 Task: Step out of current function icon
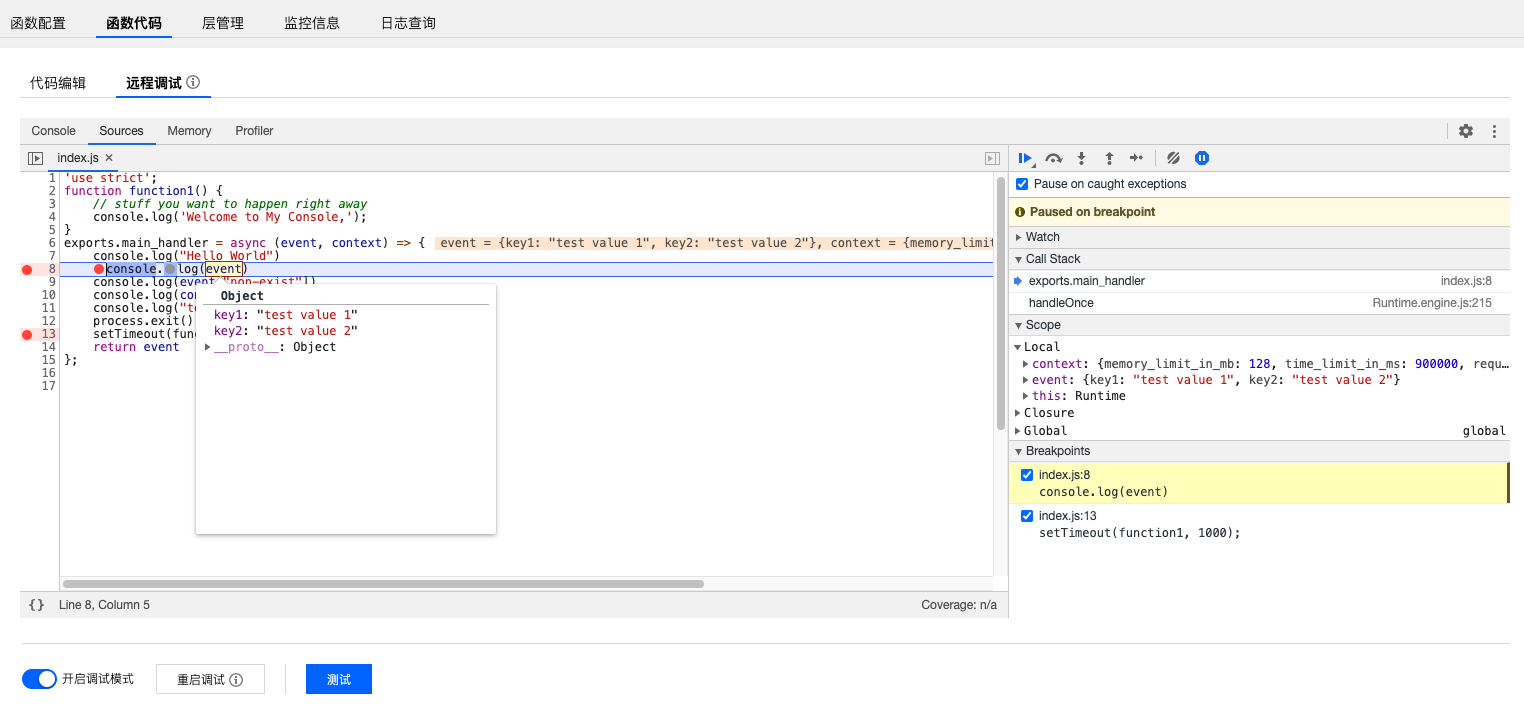1109,158
